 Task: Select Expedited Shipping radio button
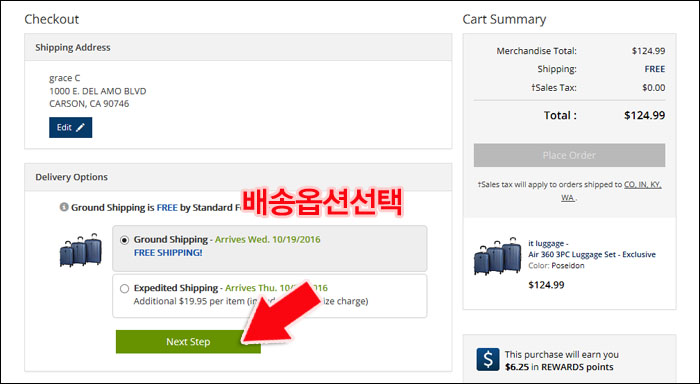[125, 289]
